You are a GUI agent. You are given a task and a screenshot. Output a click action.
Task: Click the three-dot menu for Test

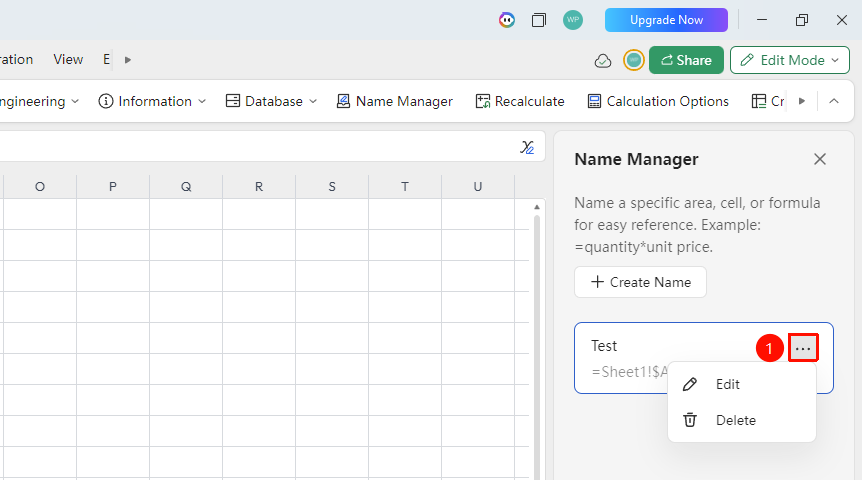click(803, 348)
